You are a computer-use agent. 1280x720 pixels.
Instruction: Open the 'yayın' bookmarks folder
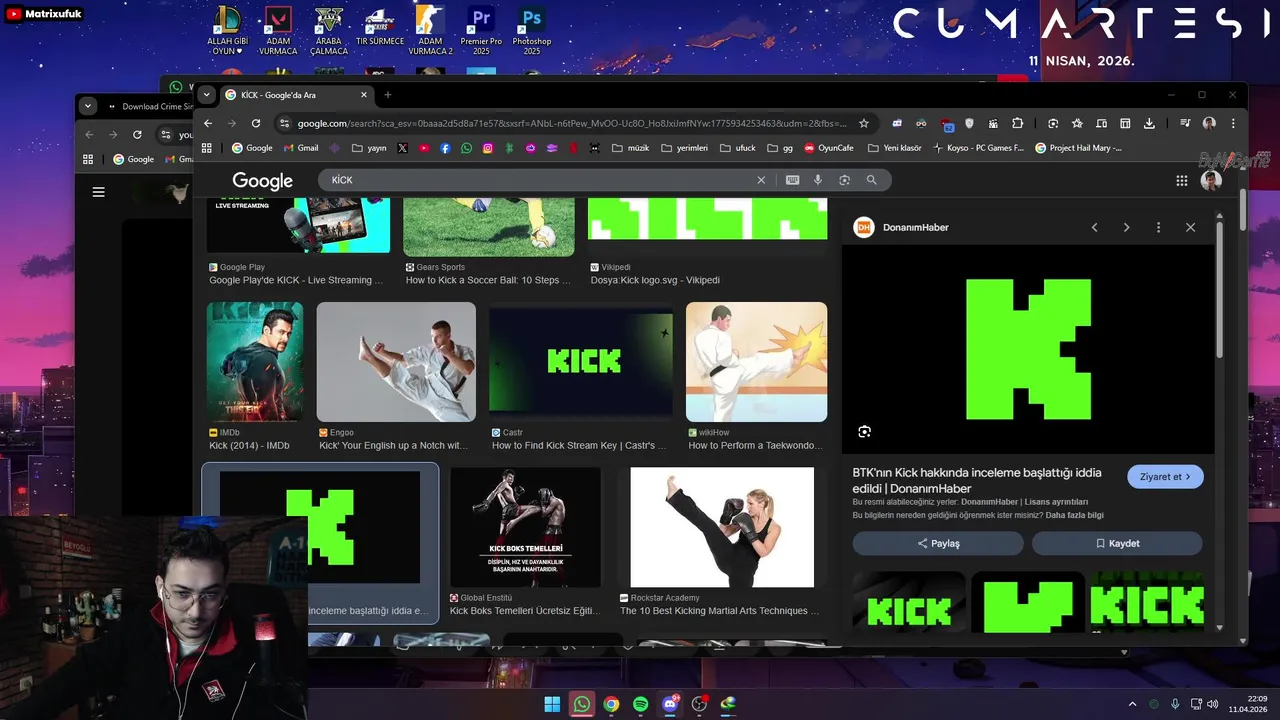(368, 148)
